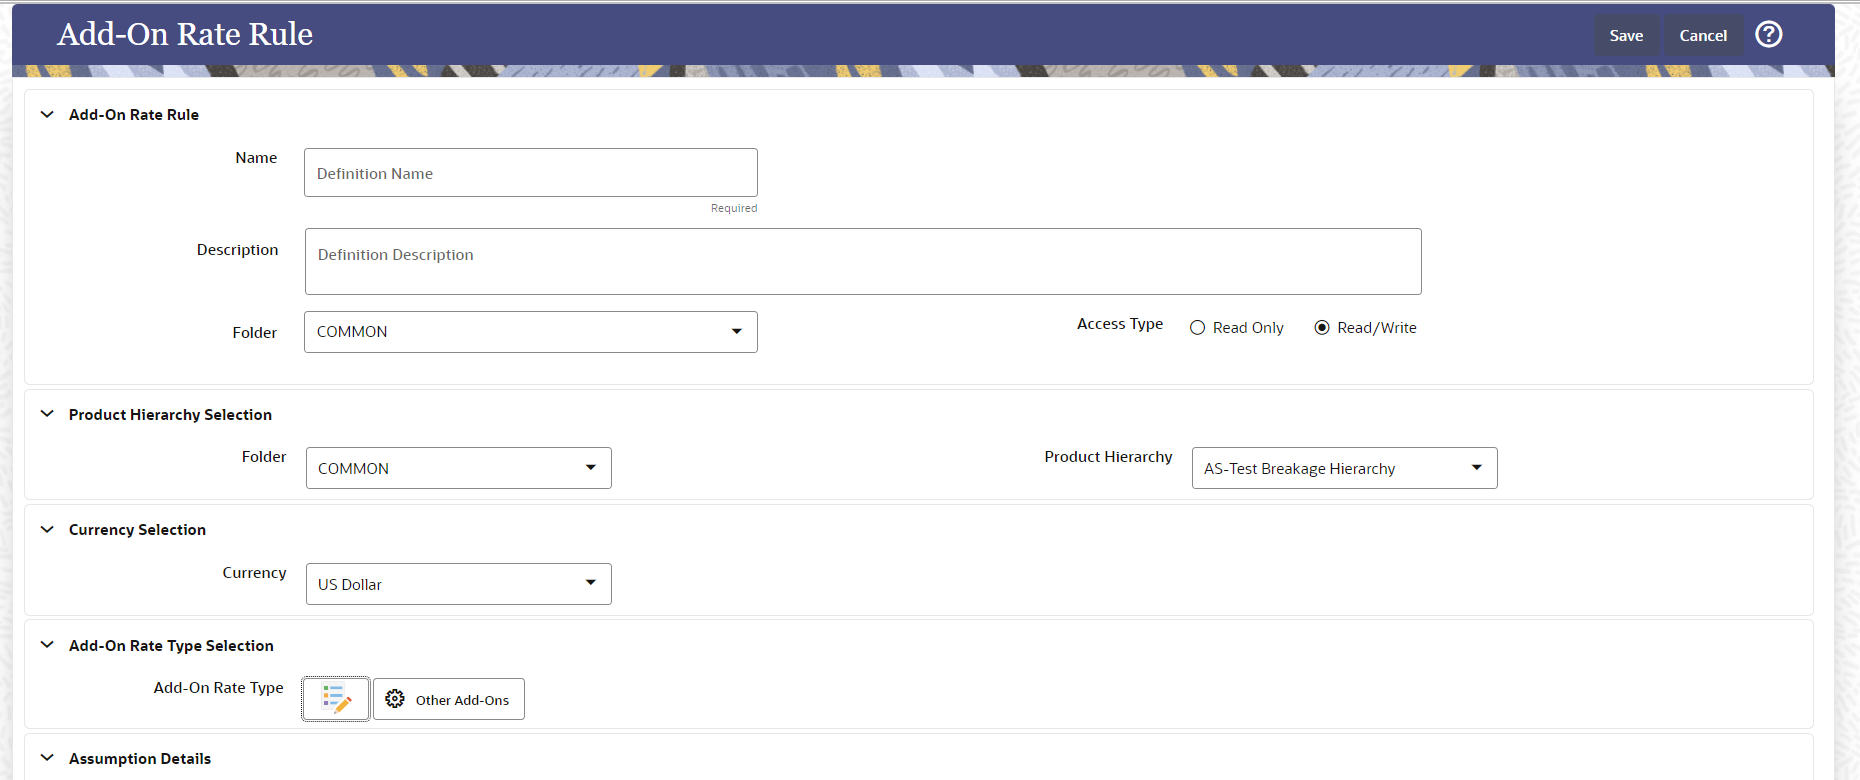This screenshot has height=780, width=1860.
Task: Open the Product Hierarchy Selection Folder dropdown
Action: pyautogui.click(x=459, y=468)
